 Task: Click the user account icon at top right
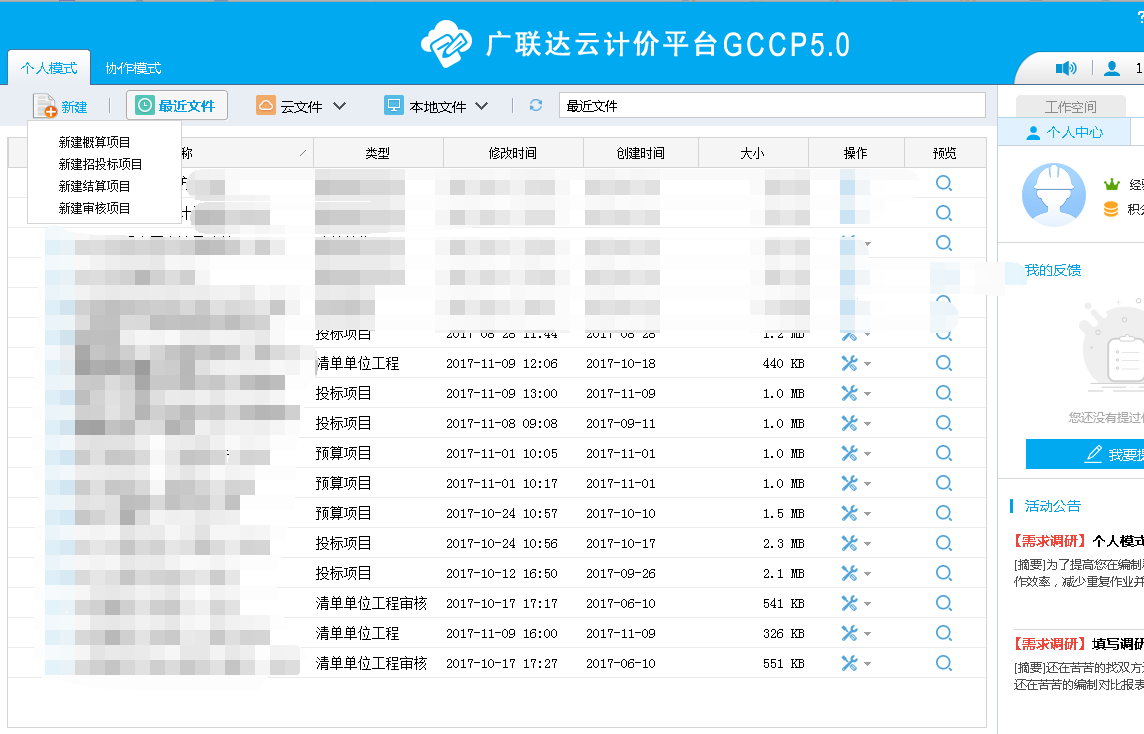tap(1112, 68)
